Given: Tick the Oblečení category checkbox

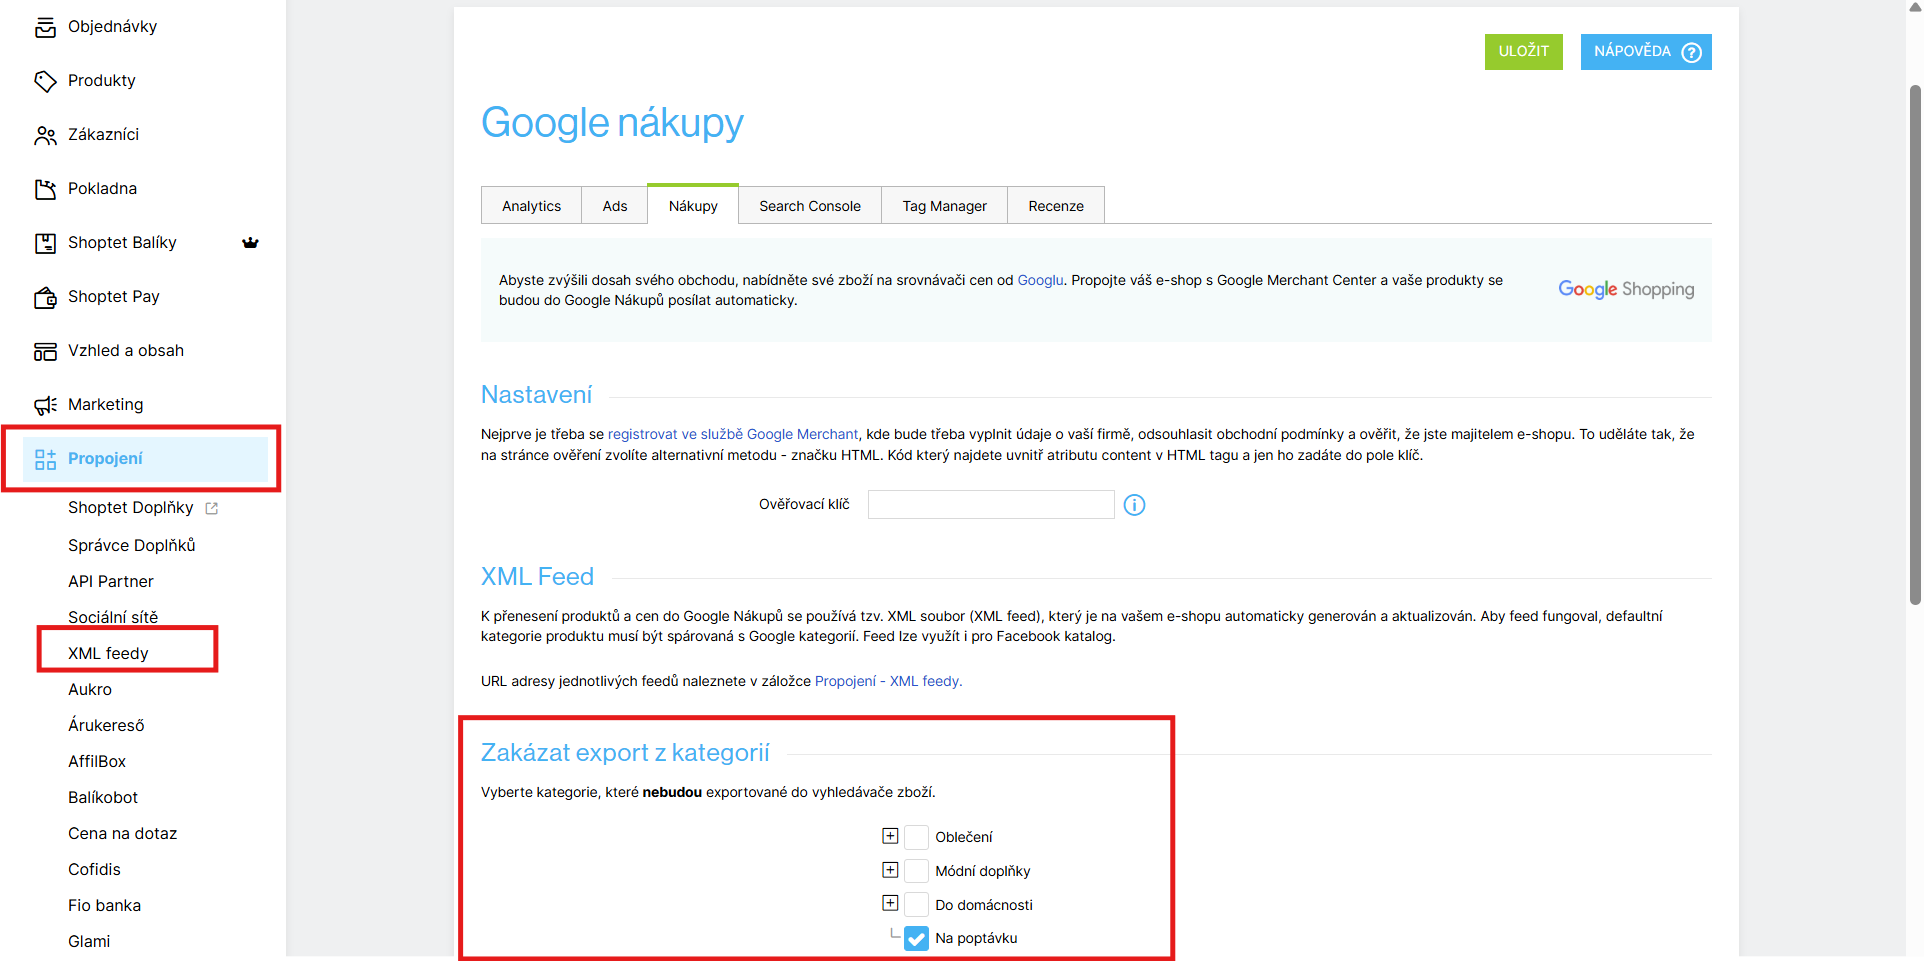Looking at the screenshot, I should [x=916, y=837].
